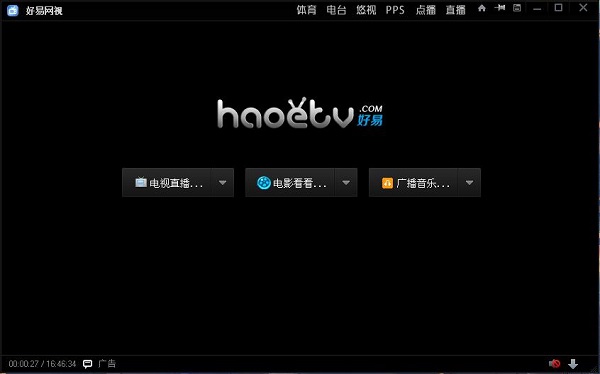Viewport: 600px width, 374px height.
Task: Toggle the muted speaker icon
Action: coord(554,363)
